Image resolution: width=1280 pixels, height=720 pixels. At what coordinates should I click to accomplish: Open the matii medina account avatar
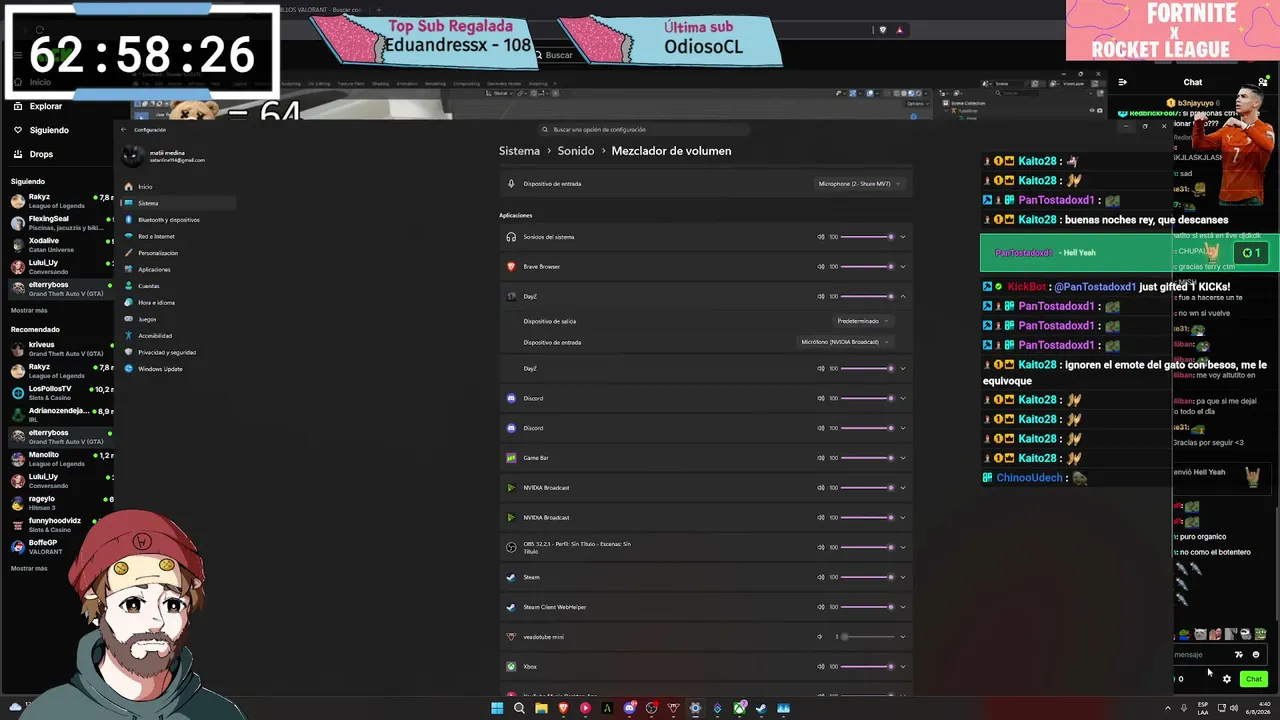pos(133,156)
